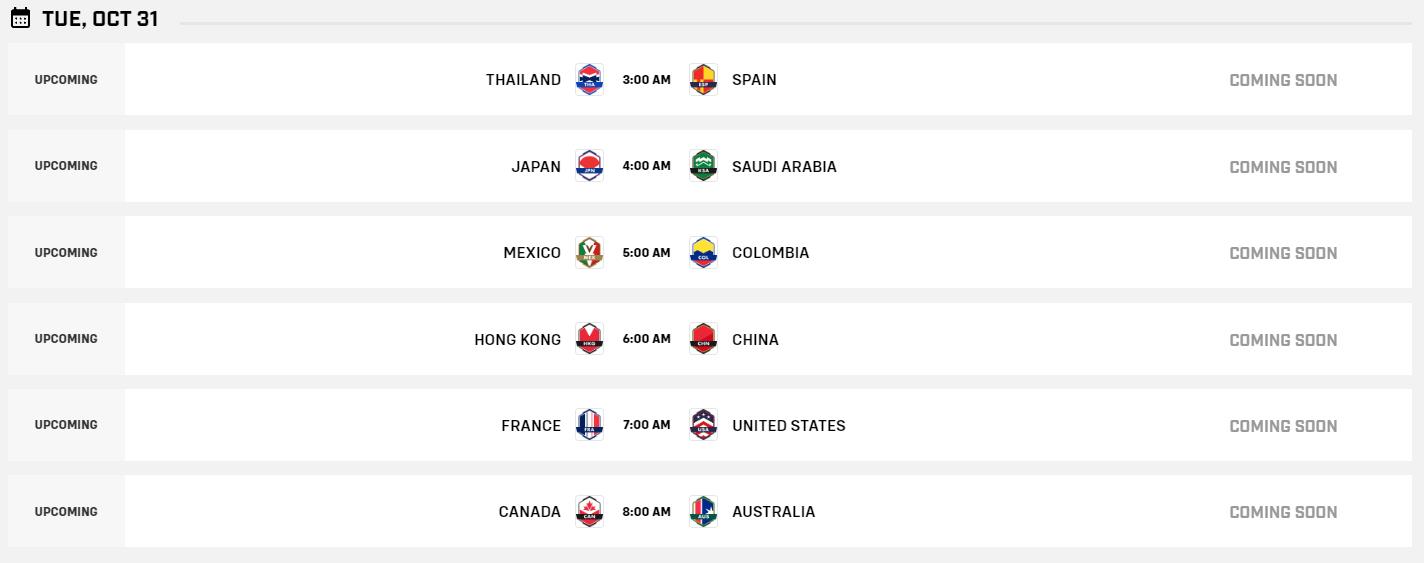Click the China team logo
This screenshot has height=563, width=1424.
704,339
